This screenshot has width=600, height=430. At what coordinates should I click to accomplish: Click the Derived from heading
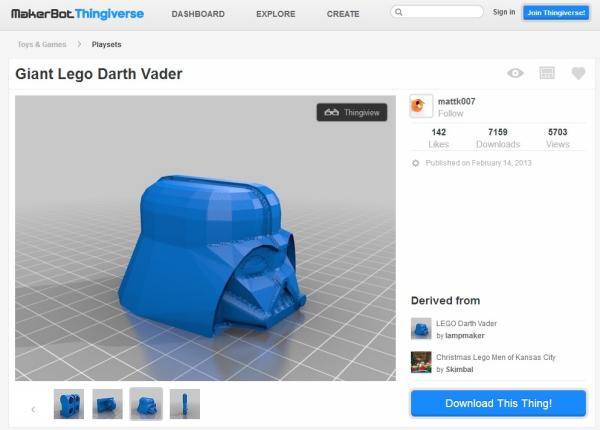[x=445, y=301]
